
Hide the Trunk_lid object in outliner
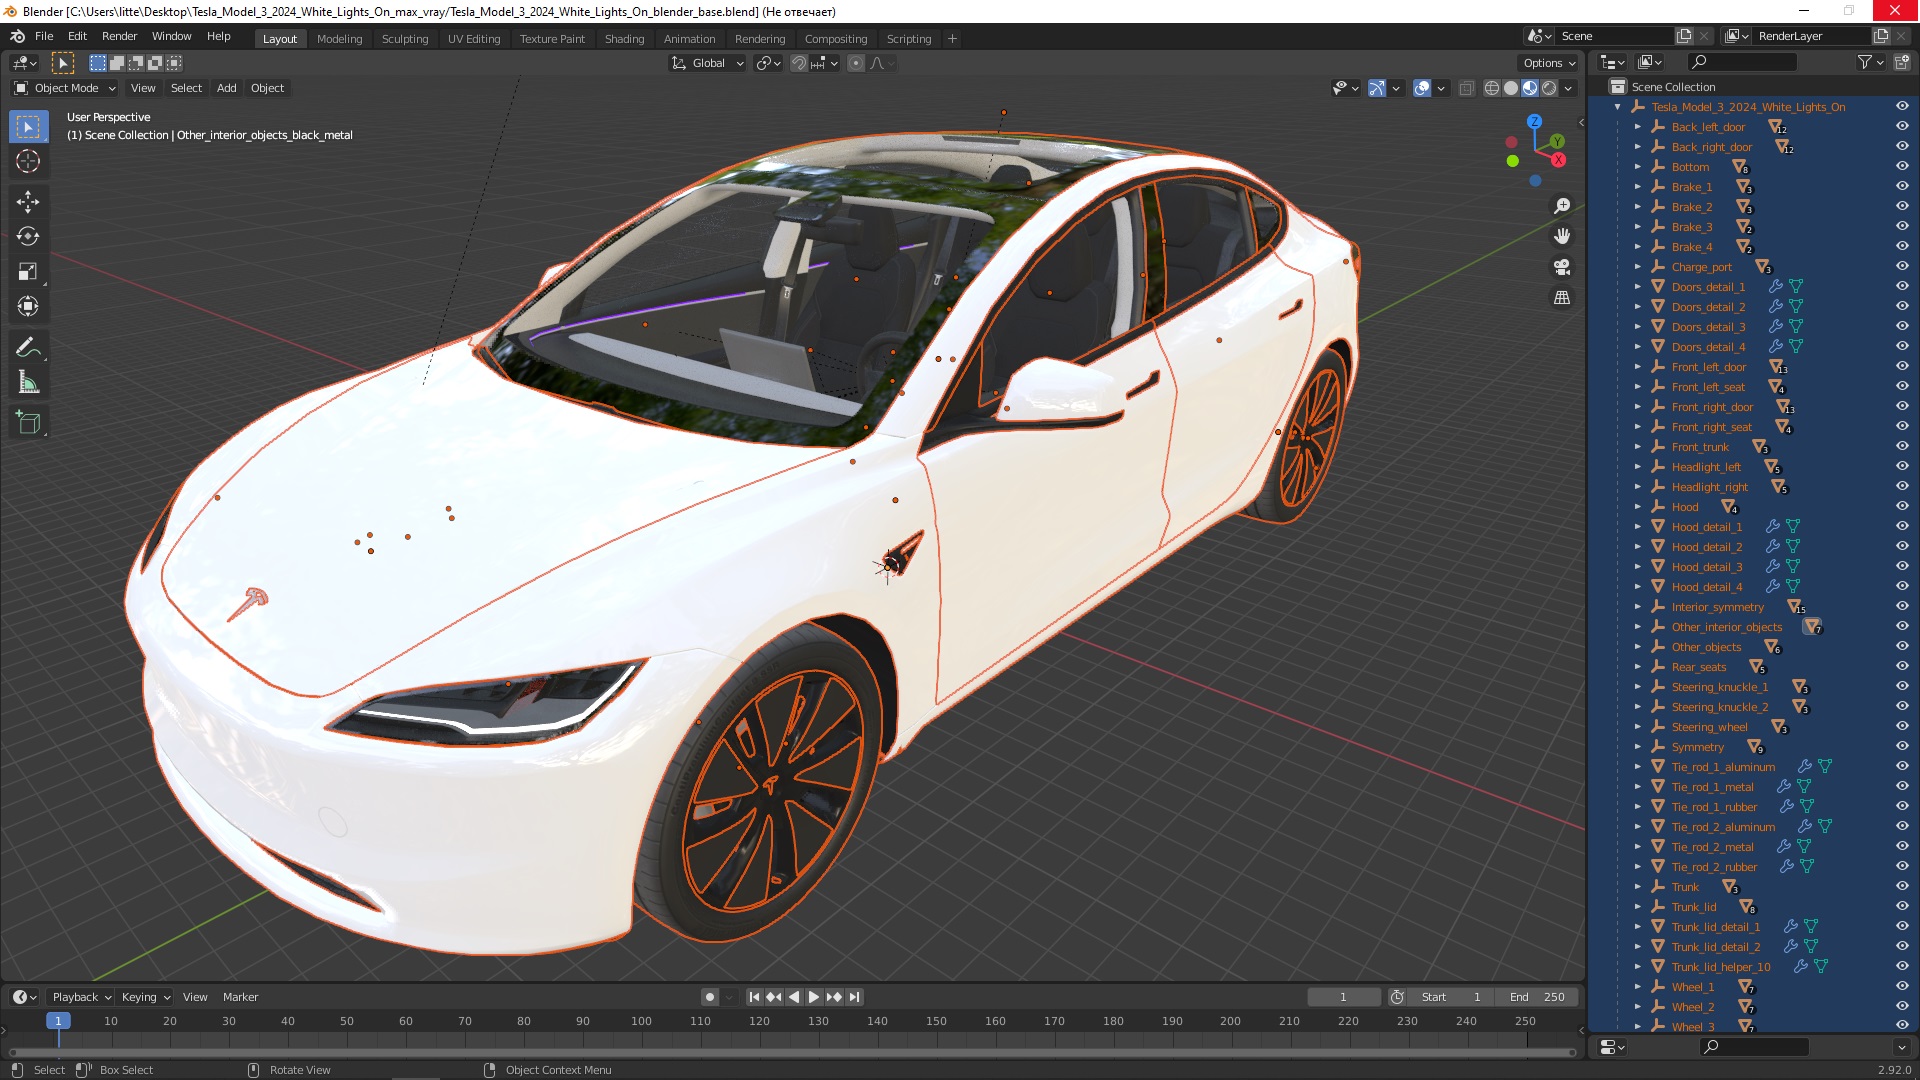1902,907
